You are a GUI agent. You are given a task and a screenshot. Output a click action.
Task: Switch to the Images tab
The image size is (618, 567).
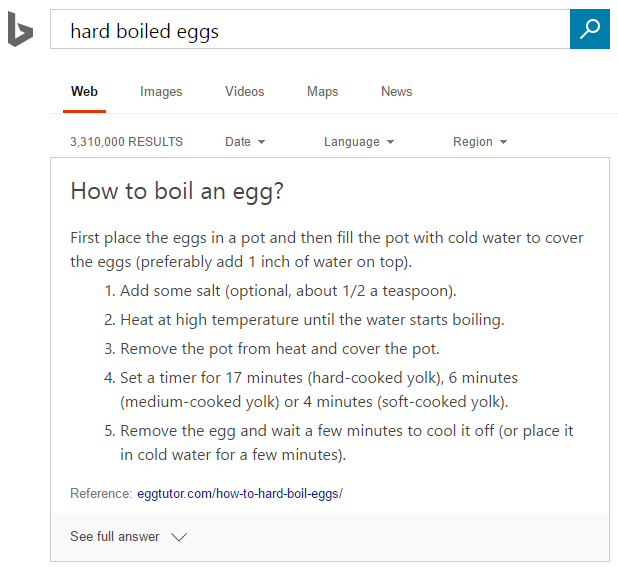(161, 92)
